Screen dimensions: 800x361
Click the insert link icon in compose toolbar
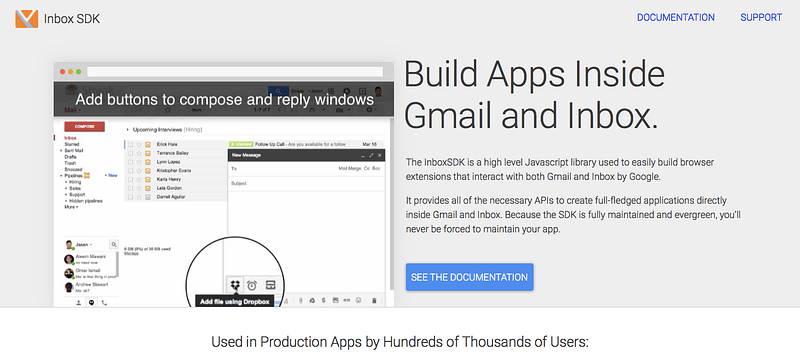pyautogui.click(x=347, y=301)
